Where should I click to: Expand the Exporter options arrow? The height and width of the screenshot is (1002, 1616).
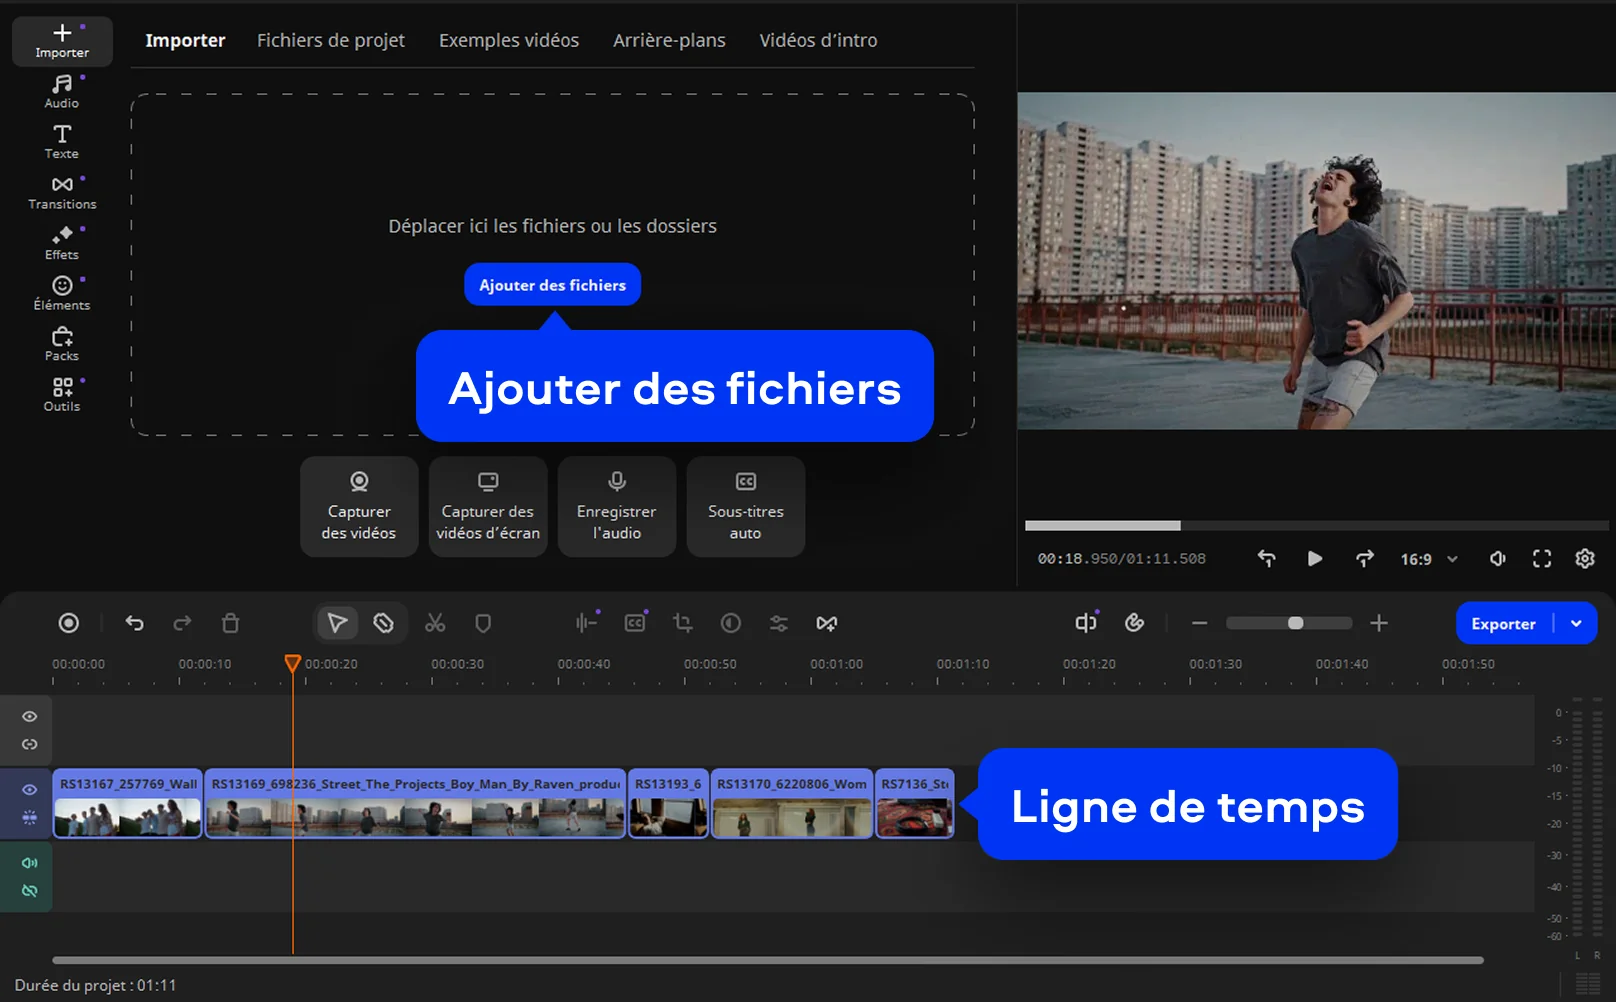[x=1576, y=623]
